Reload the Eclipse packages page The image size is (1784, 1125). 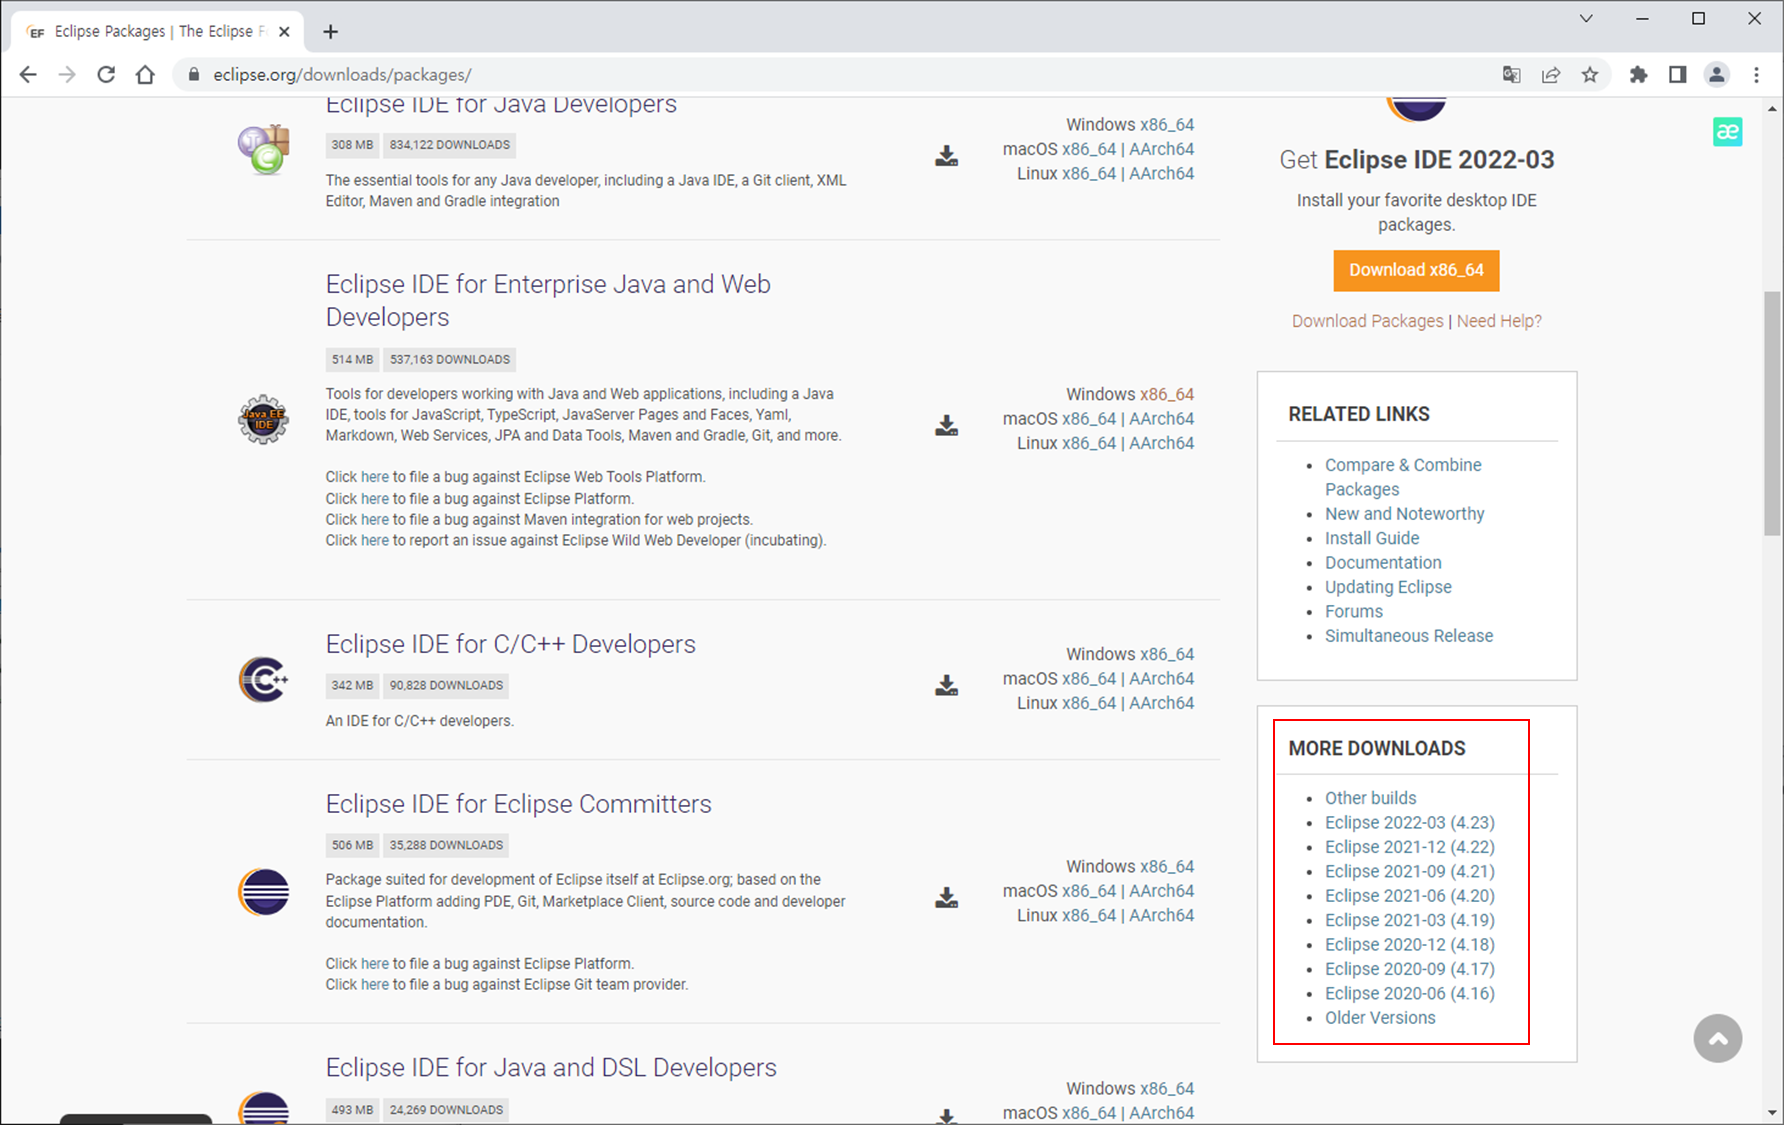[x=106, y=75]
